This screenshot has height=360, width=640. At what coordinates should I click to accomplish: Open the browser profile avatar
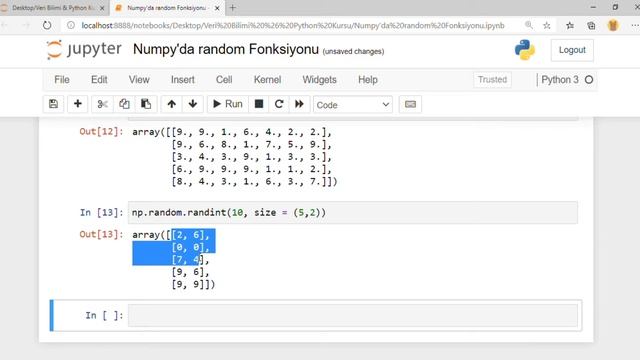(613, 25)
